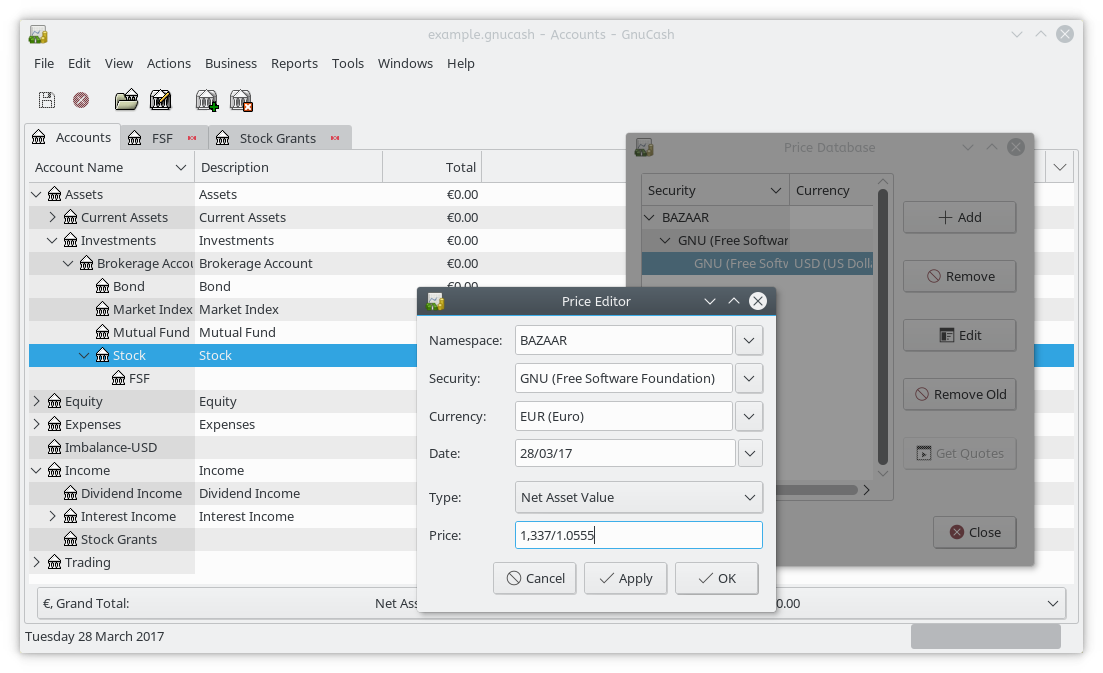Open the account columns chooser arrow
This screenshot has height=673, width=1103.
[x=1060, y=167]
